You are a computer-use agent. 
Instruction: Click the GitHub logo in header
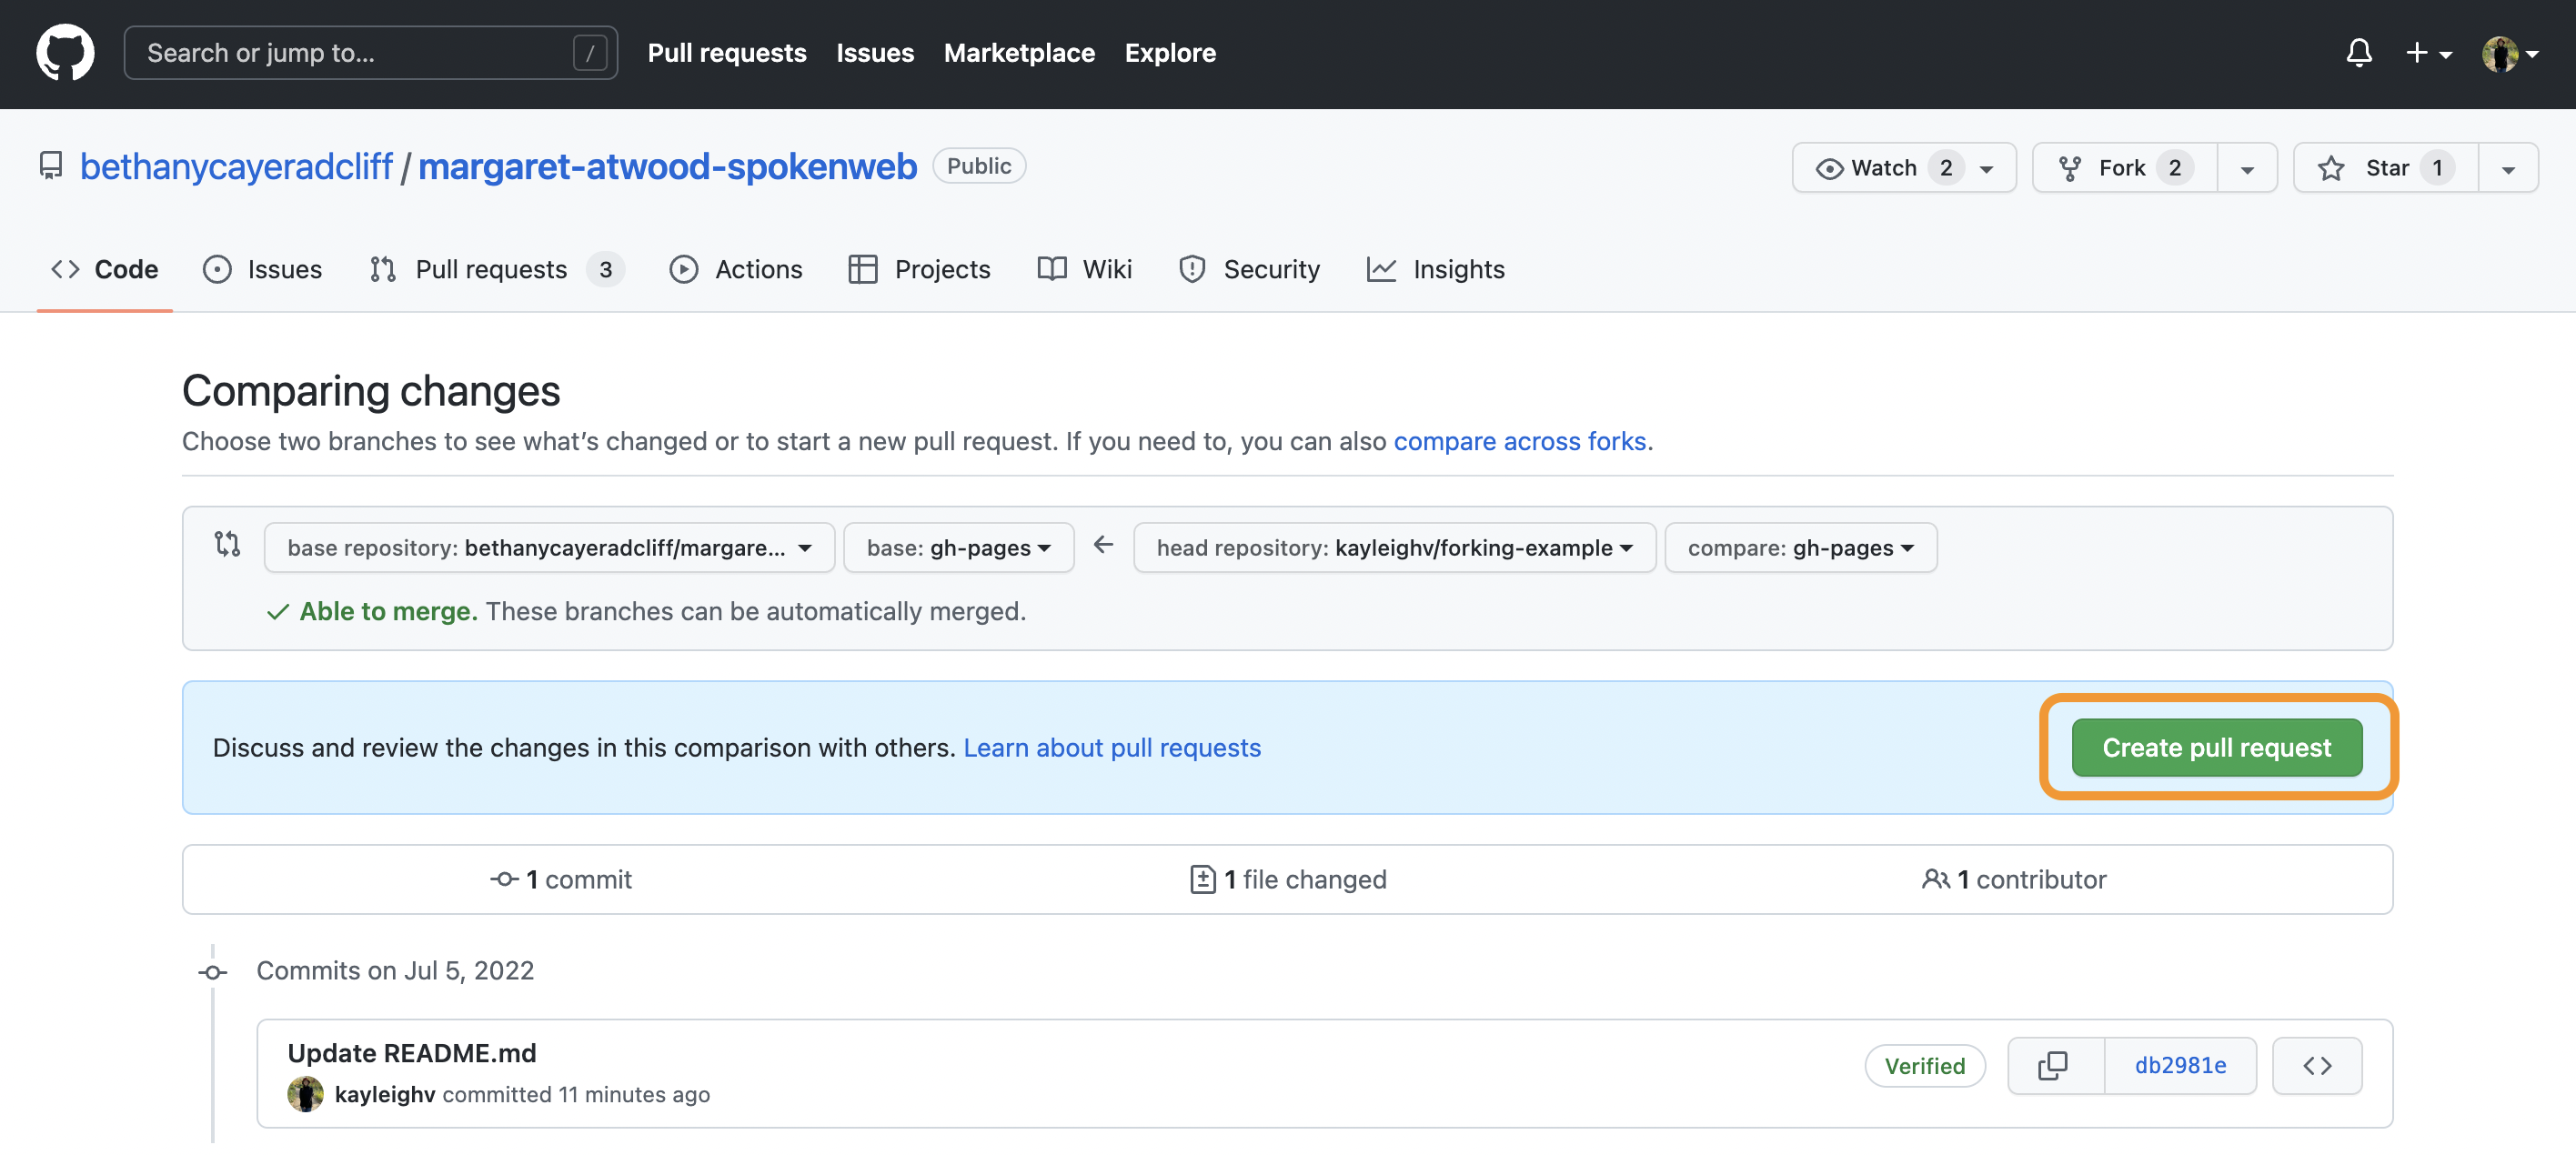tap(65, 53)
